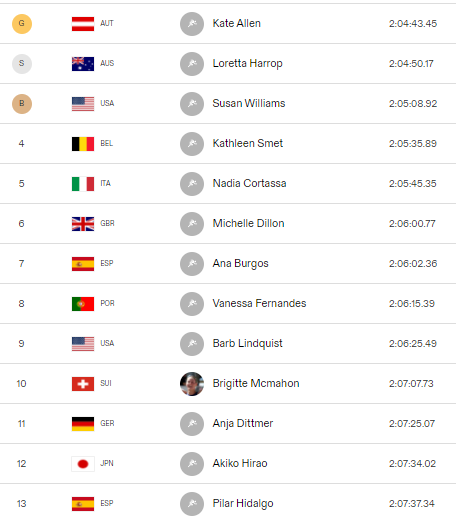Viewport: 456px width, 523px height.
Task: Click the Austria flag icon
Action: [83, 24]
